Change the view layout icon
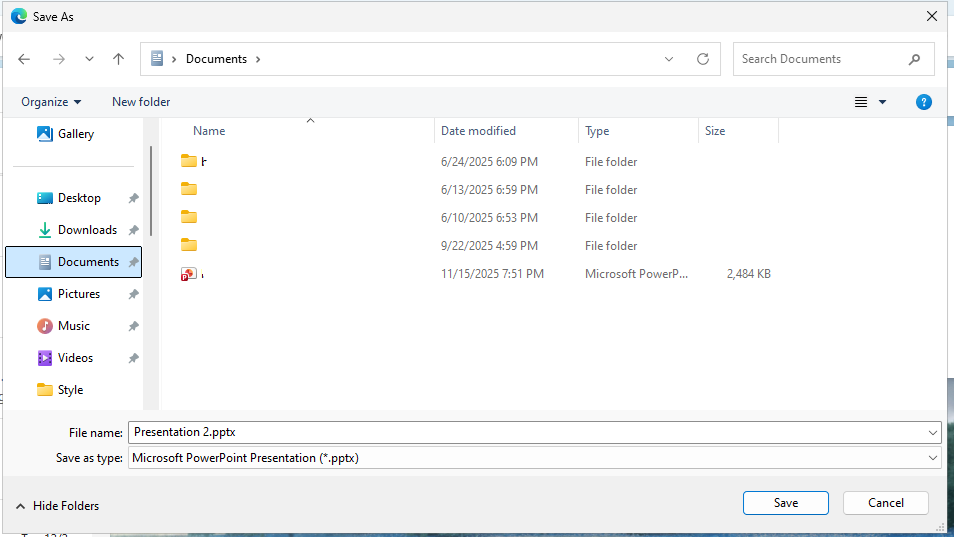Viewport: 954px width, 537px height. [x=861, y=102]
